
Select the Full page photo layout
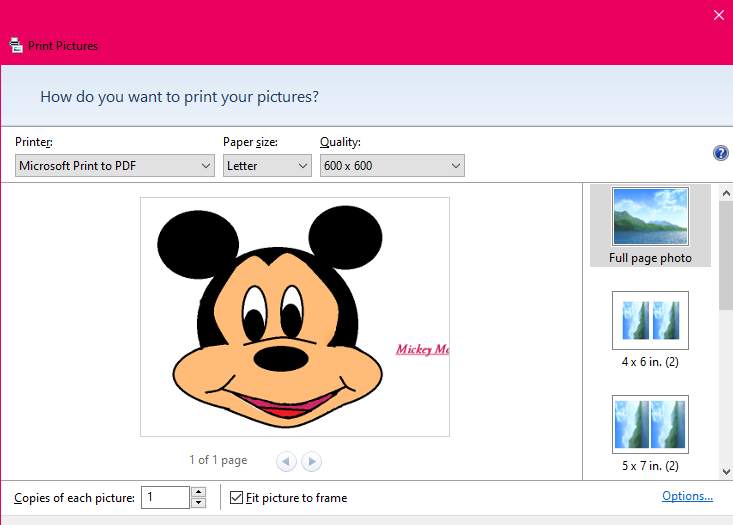[650, 226]
